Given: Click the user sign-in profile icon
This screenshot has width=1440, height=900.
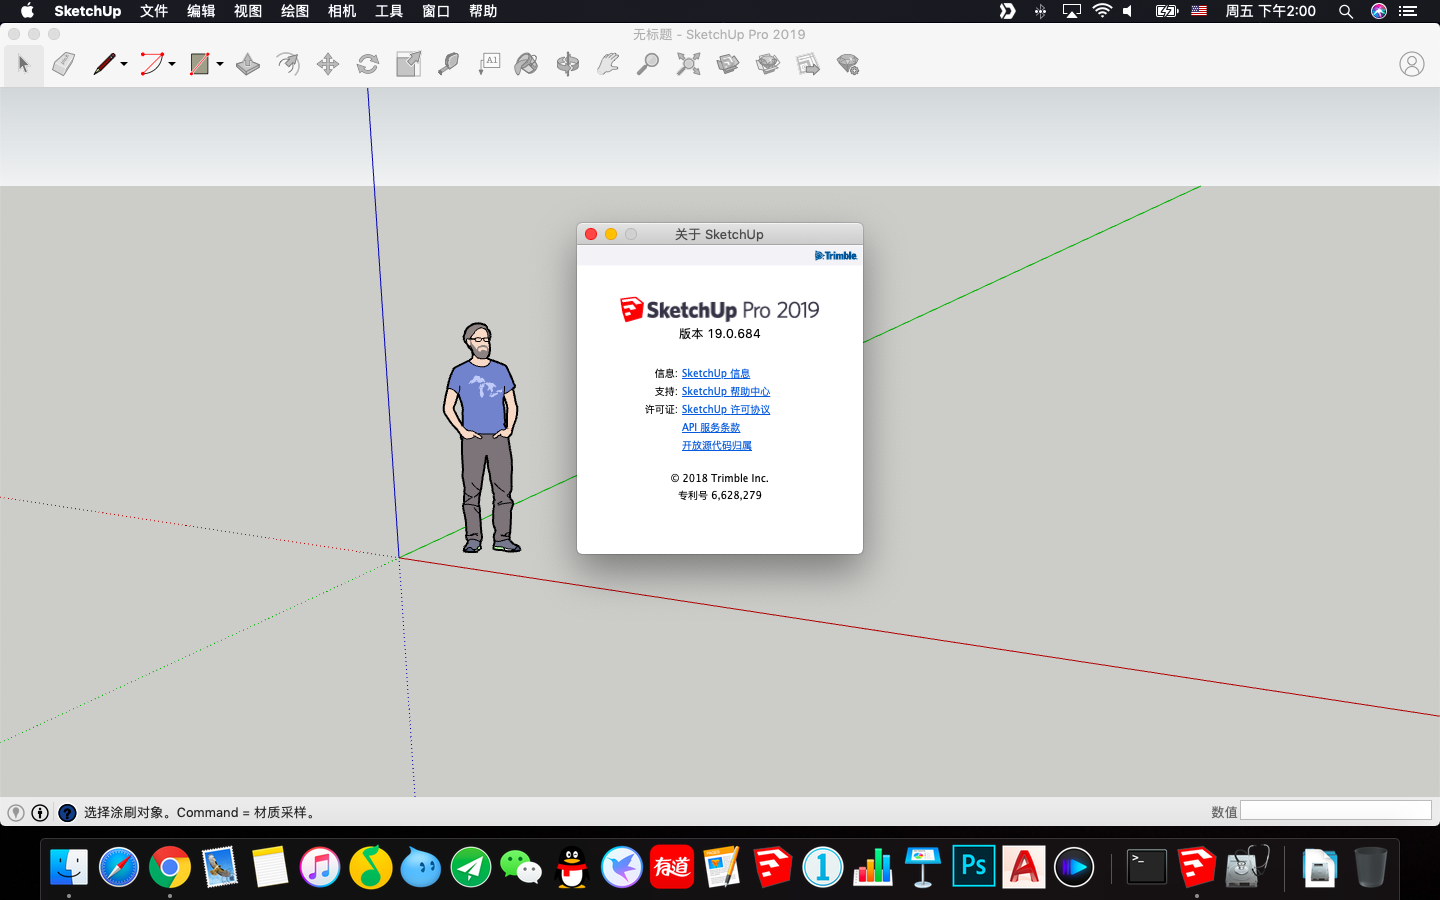Looking at the screenshot, I should coord(1411,65).
